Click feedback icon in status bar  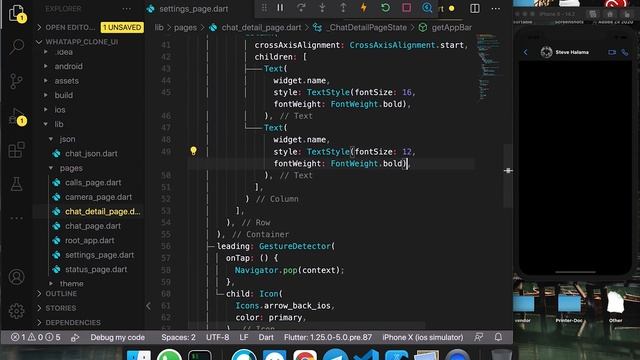click(x=478, y=337)
